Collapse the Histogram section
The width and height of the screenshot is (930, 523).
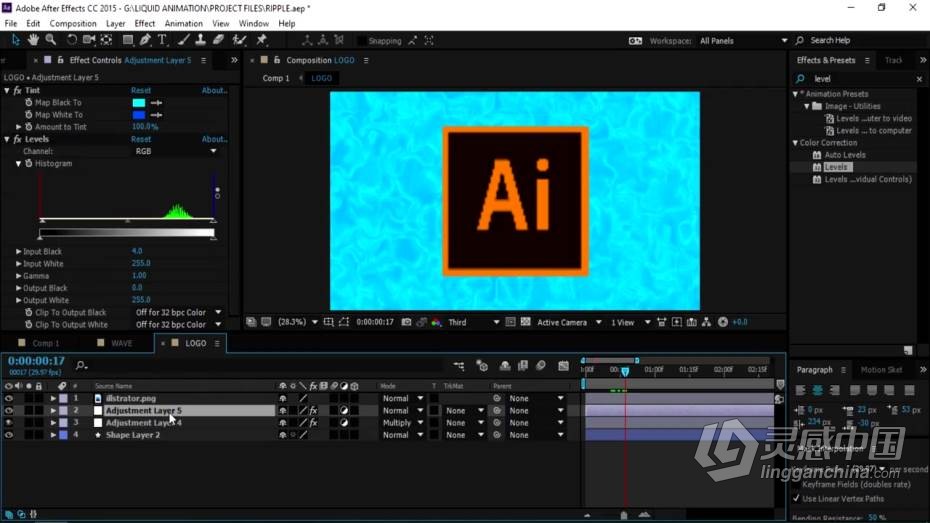pyautogui.click(x=18, y=164)
